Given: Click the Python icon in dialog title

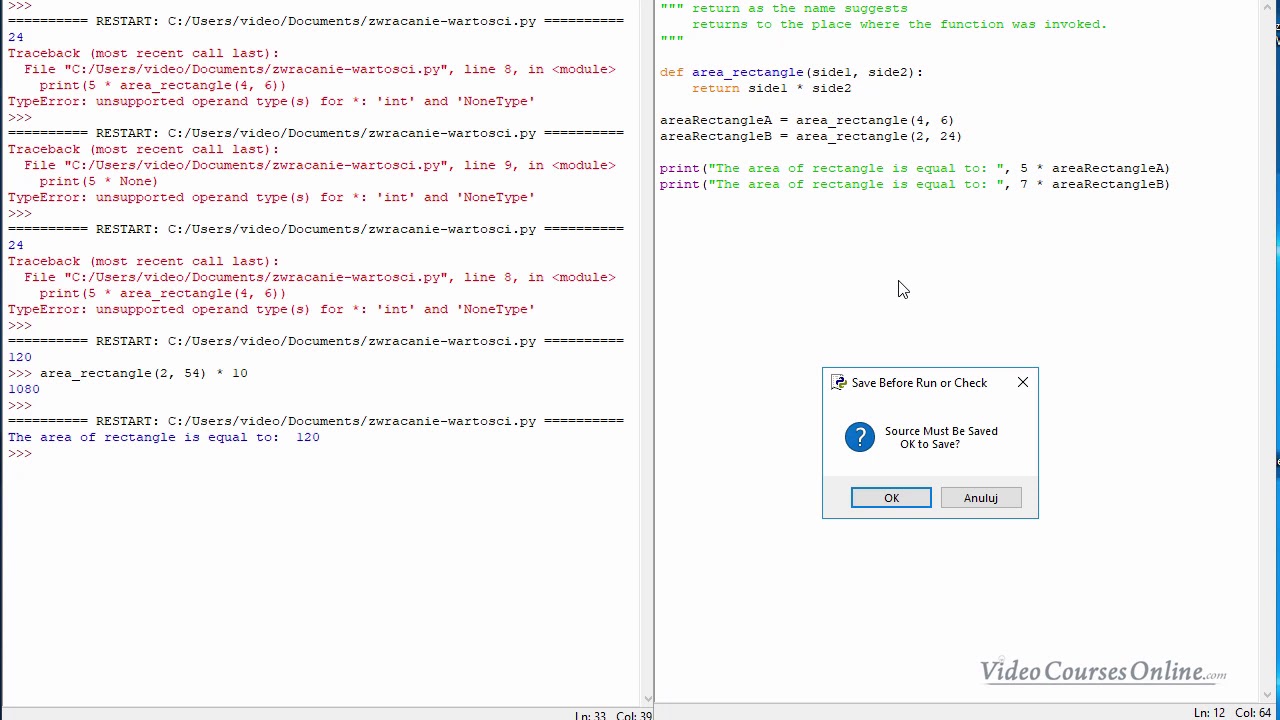Looking at the screenshot, I should [x=838, y=383].
